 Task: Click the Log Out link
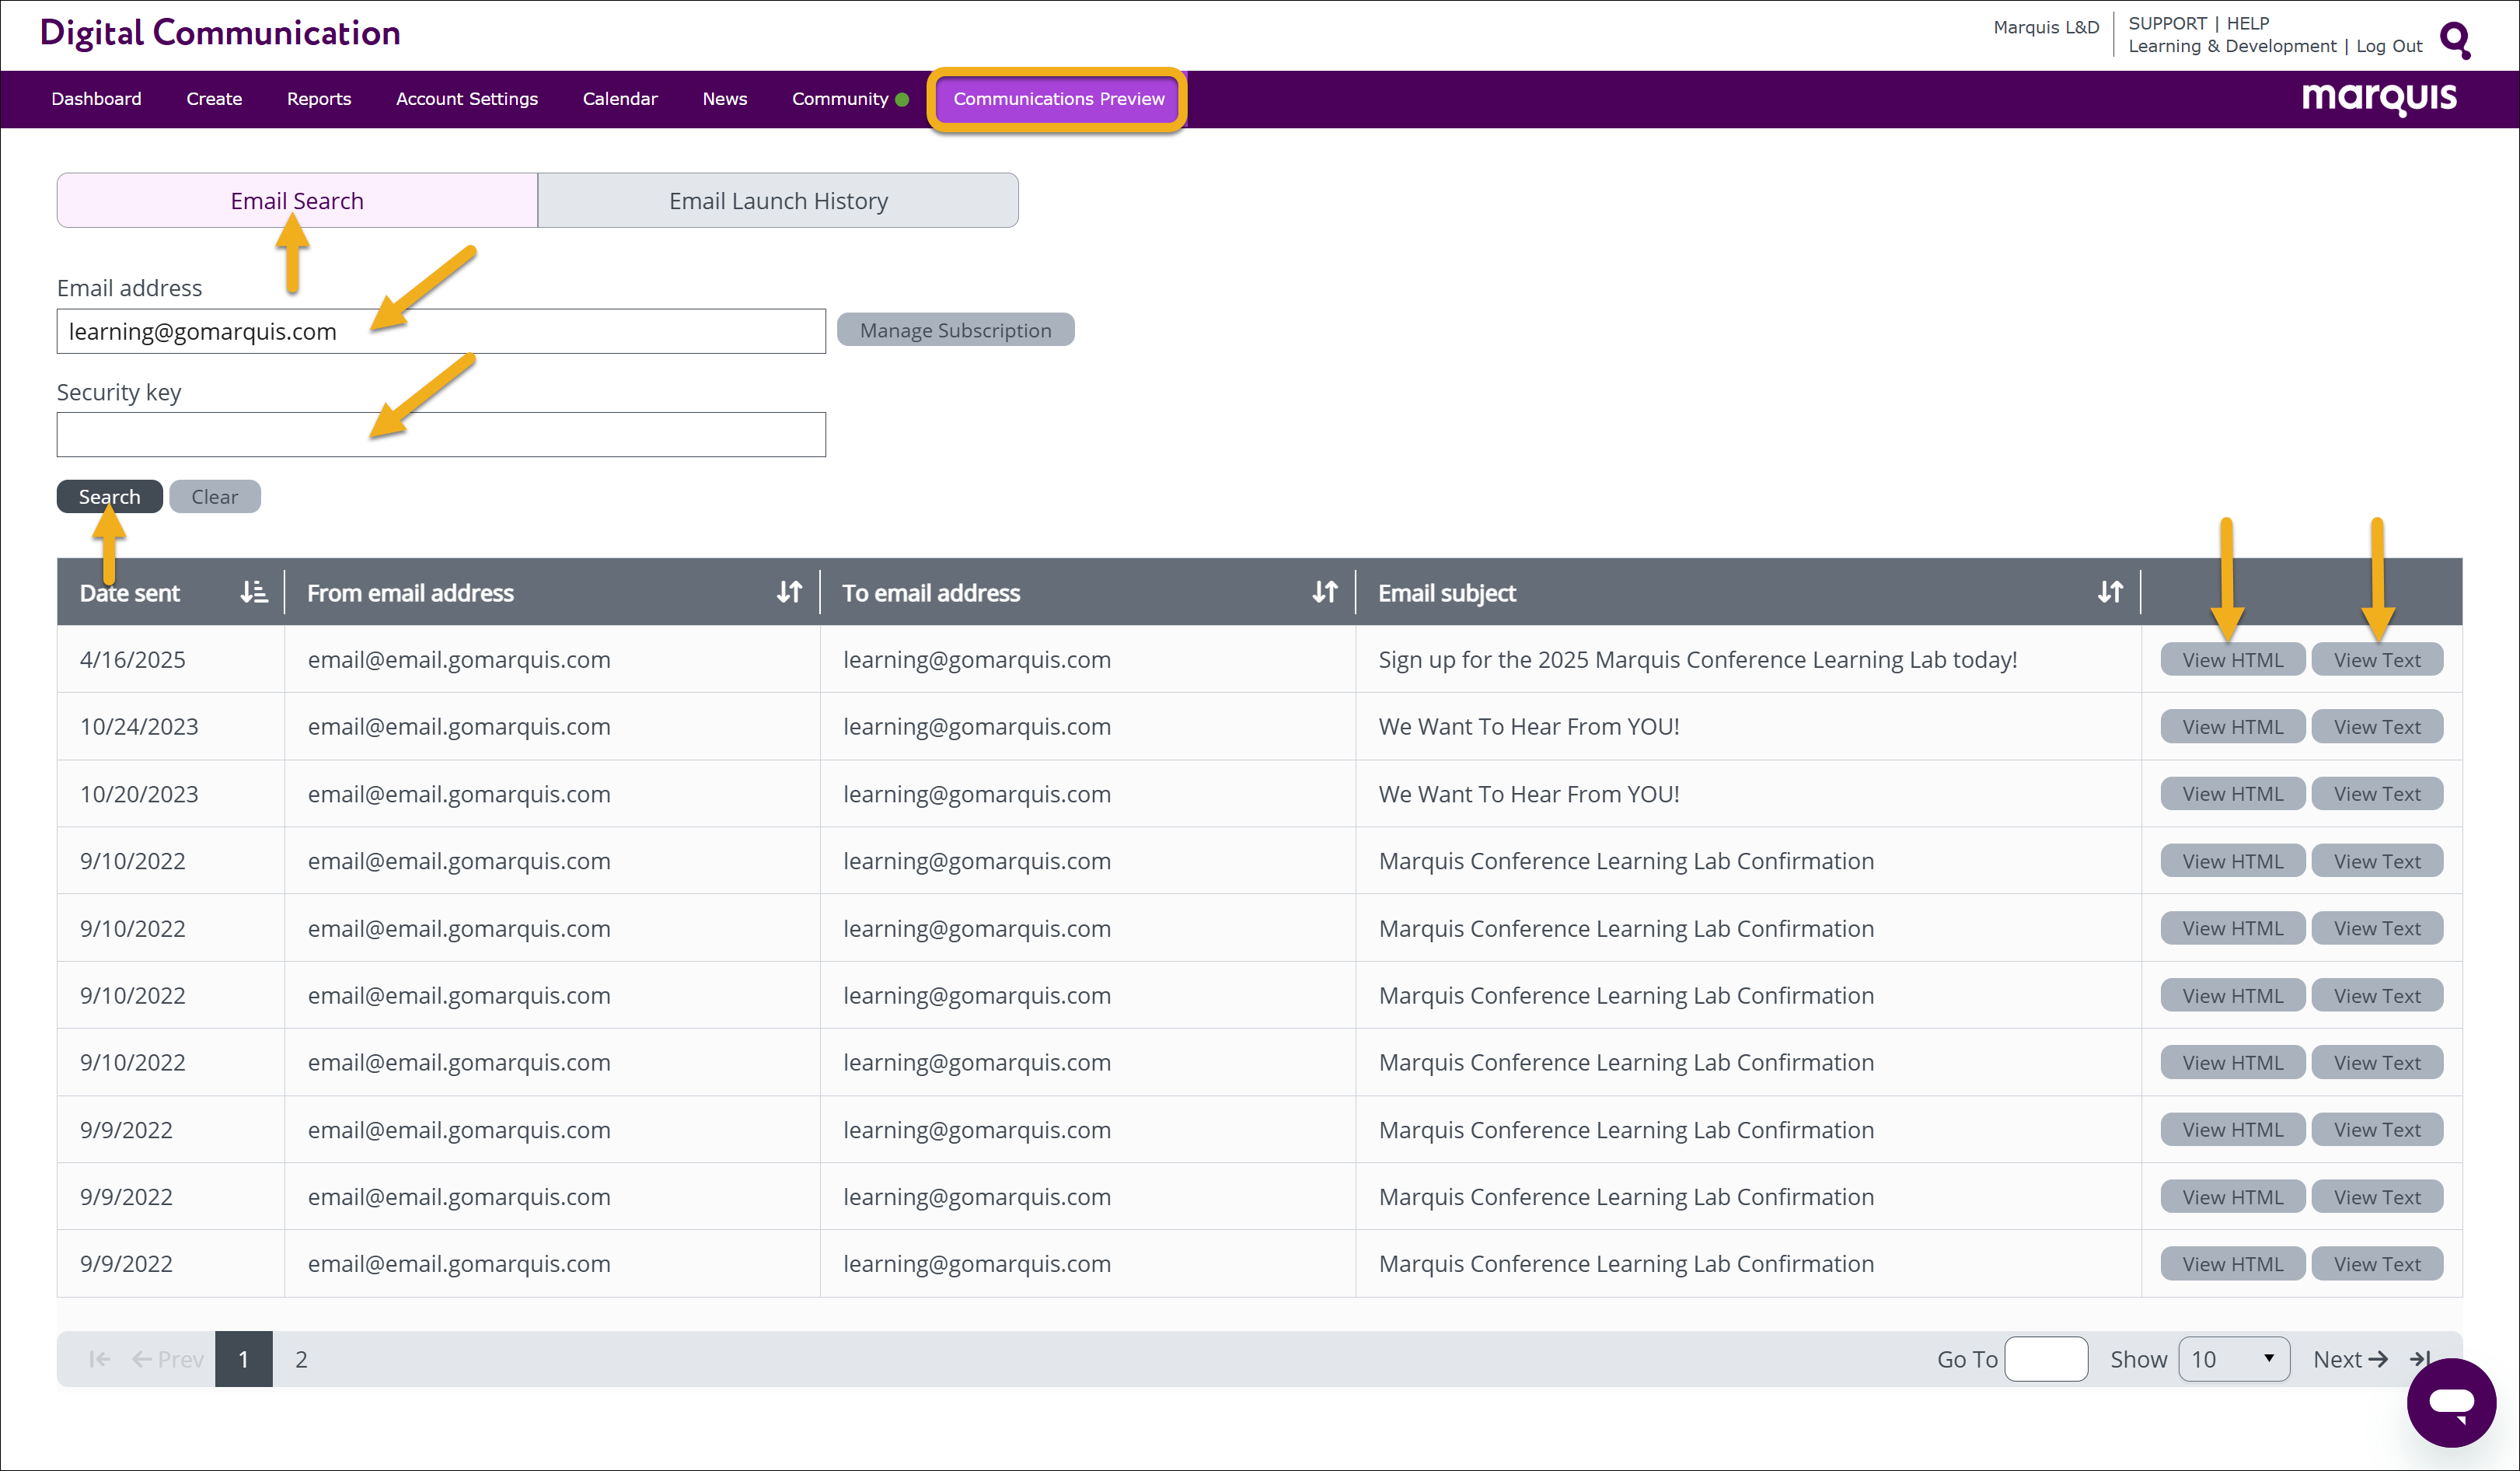(2389, 46)
